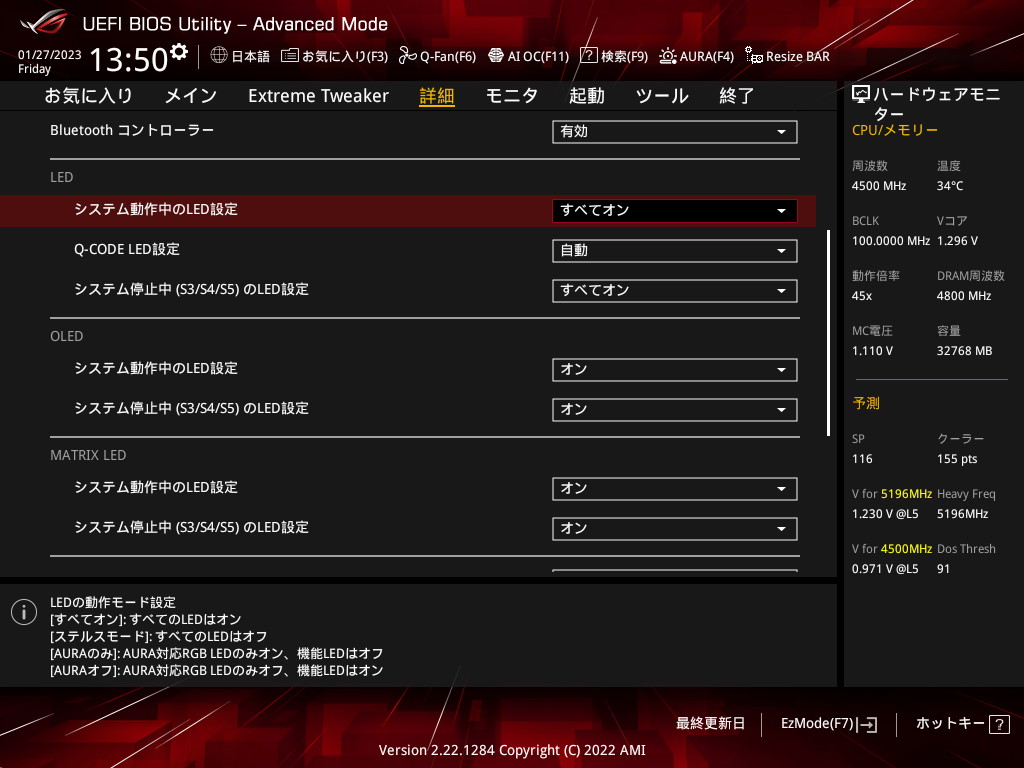1024x768 pixels.
Task: Select the 詳細 tab
Action: 436,96
